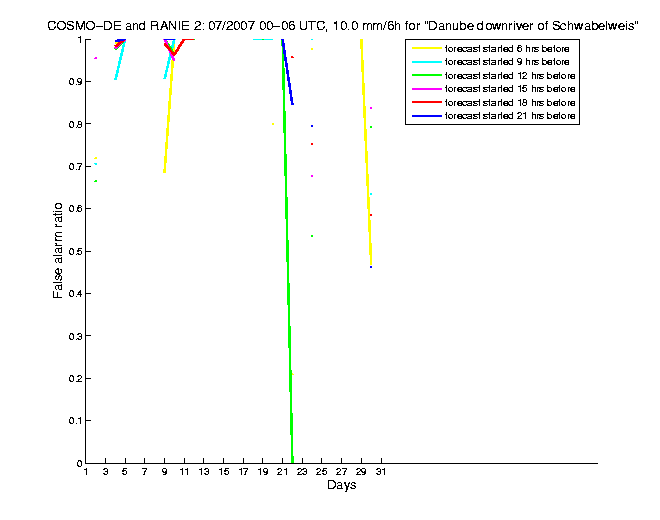Click x-axis tick label 7
This screenshot has height=520, width=660.
(x=144, y=472)
